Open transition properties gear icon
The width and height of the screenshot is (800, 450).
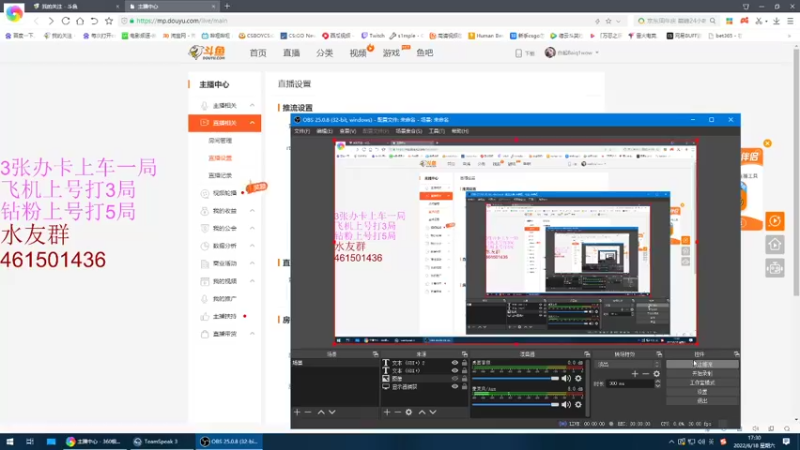(657, 374)
